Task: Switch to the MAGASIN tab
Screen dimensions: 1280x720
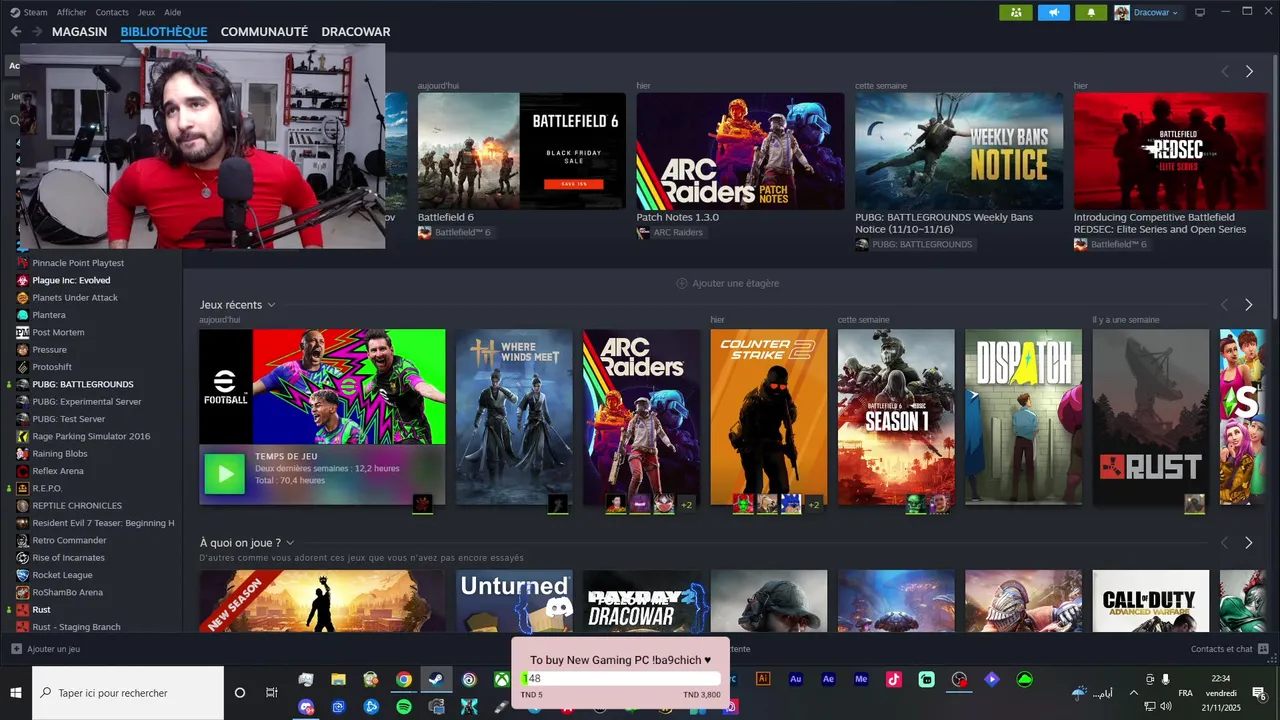Action: 79,32
